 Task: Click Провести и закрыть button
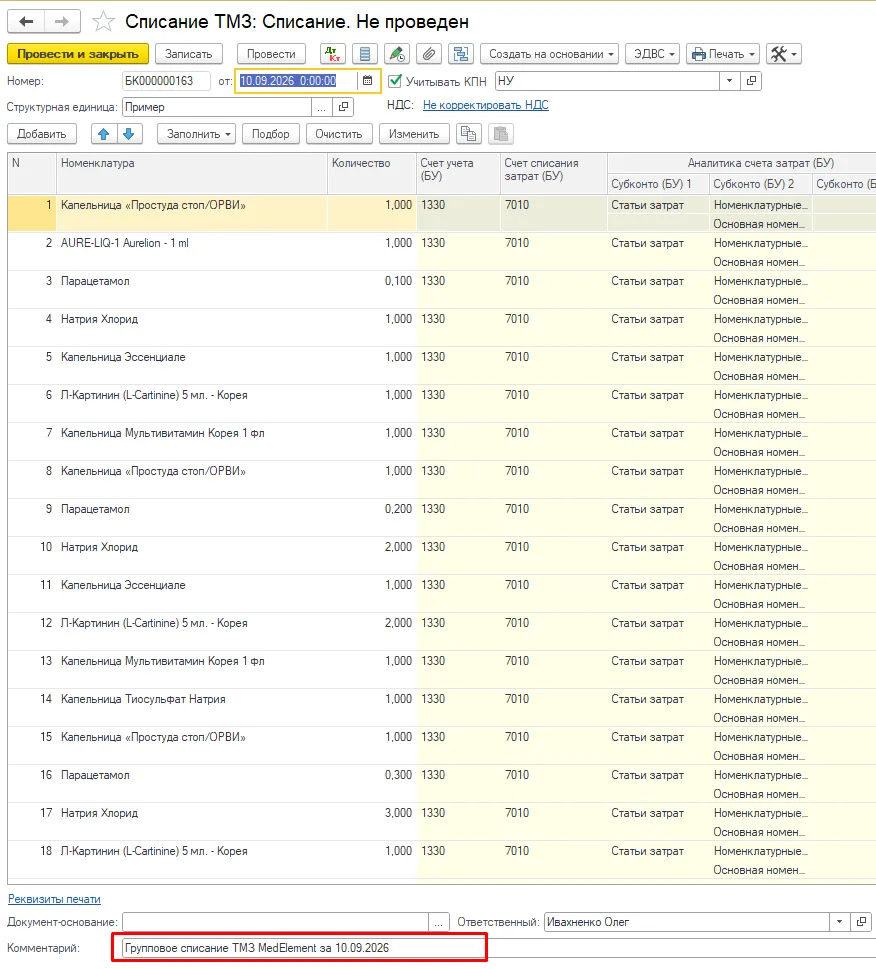78,54
